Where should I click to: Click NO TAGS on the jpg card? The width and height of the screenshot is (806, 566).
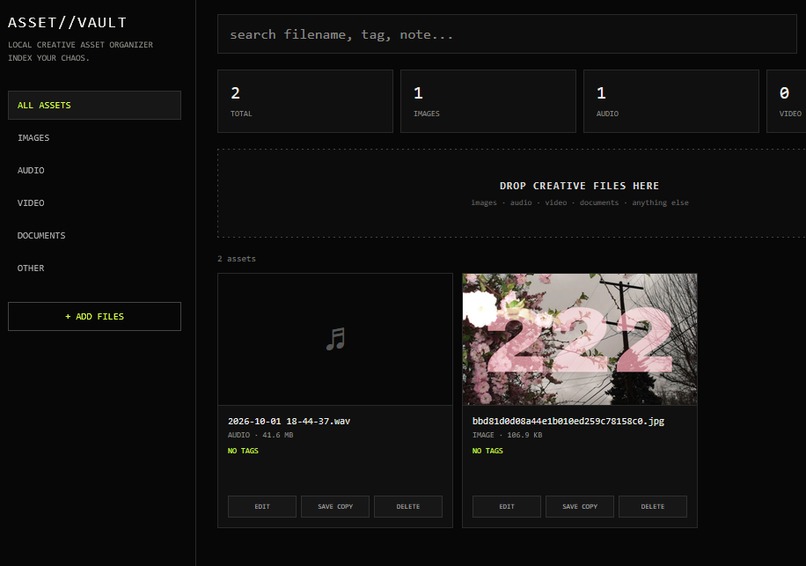pyautogui.click(x=488, y=451)
